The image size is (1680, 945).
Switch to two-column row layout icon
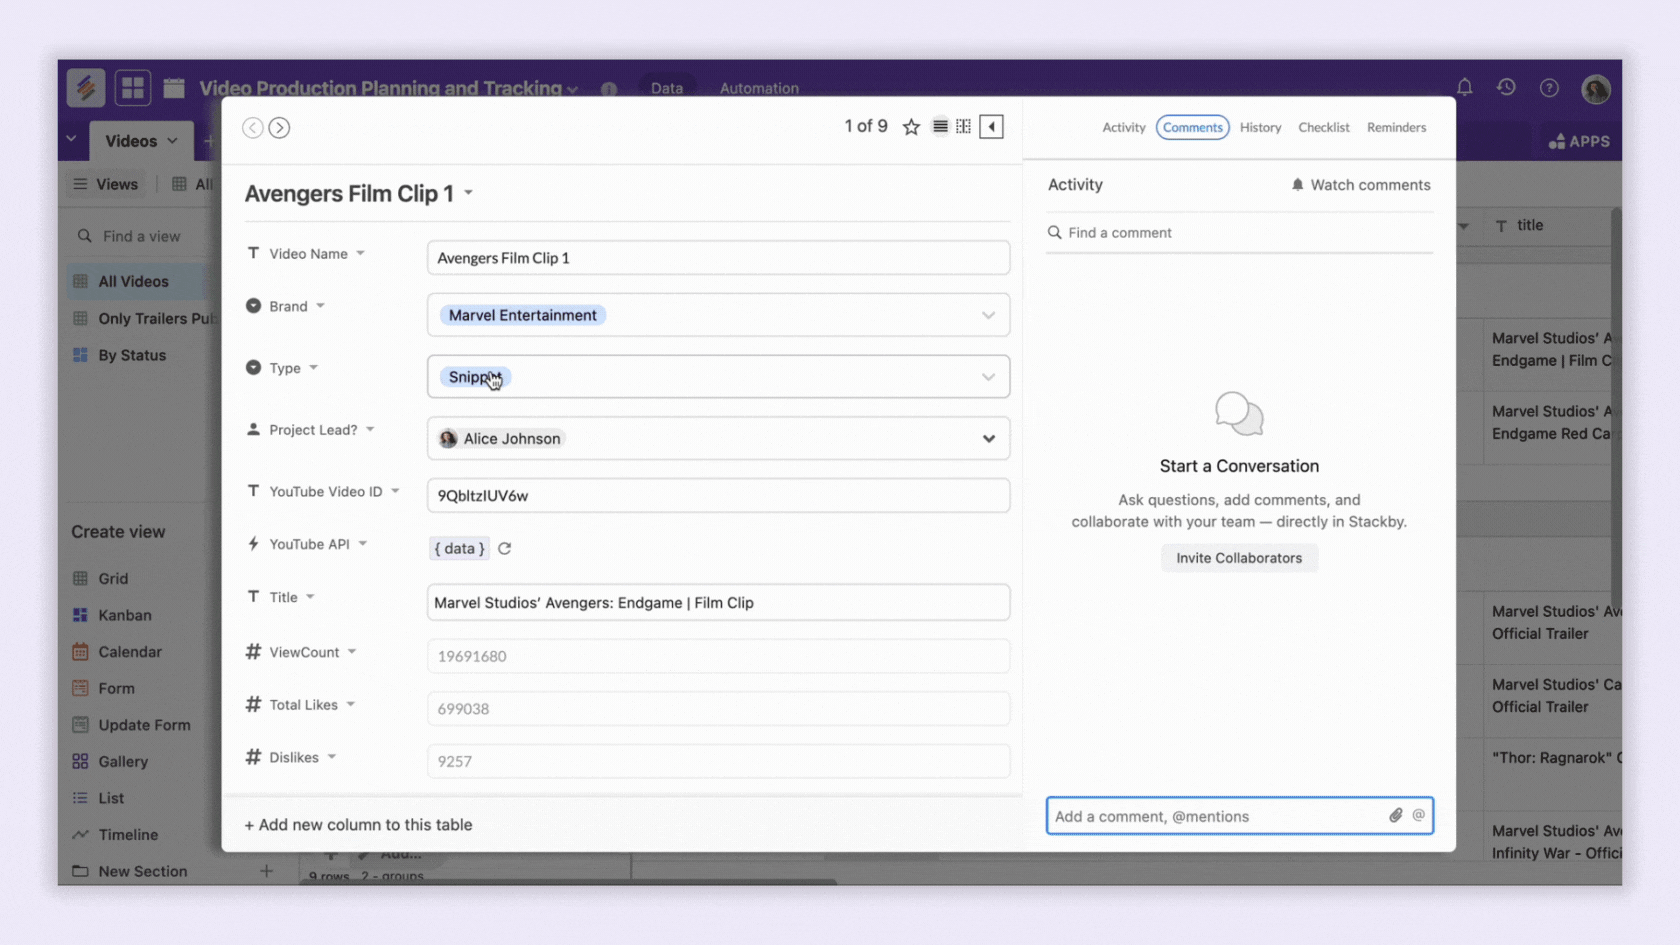963,126
